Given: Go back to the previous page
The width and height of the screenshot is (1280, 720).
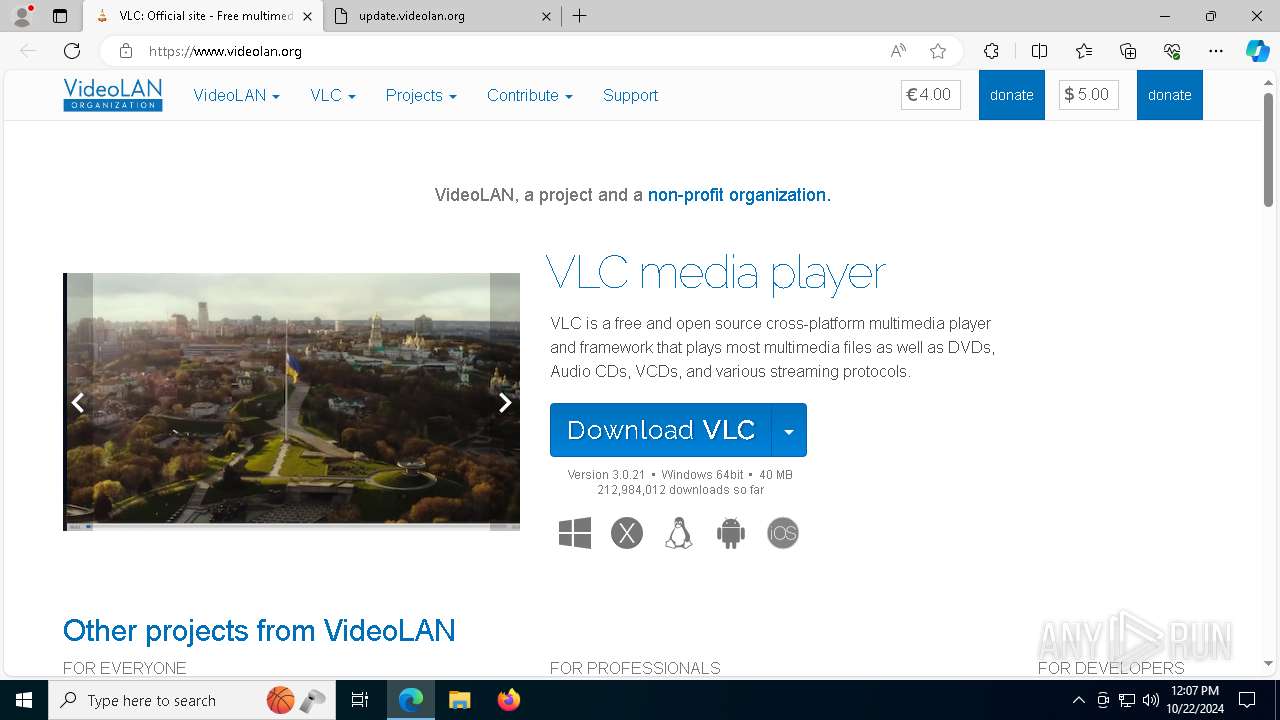Looking at the screenshot, I should 28,51.
